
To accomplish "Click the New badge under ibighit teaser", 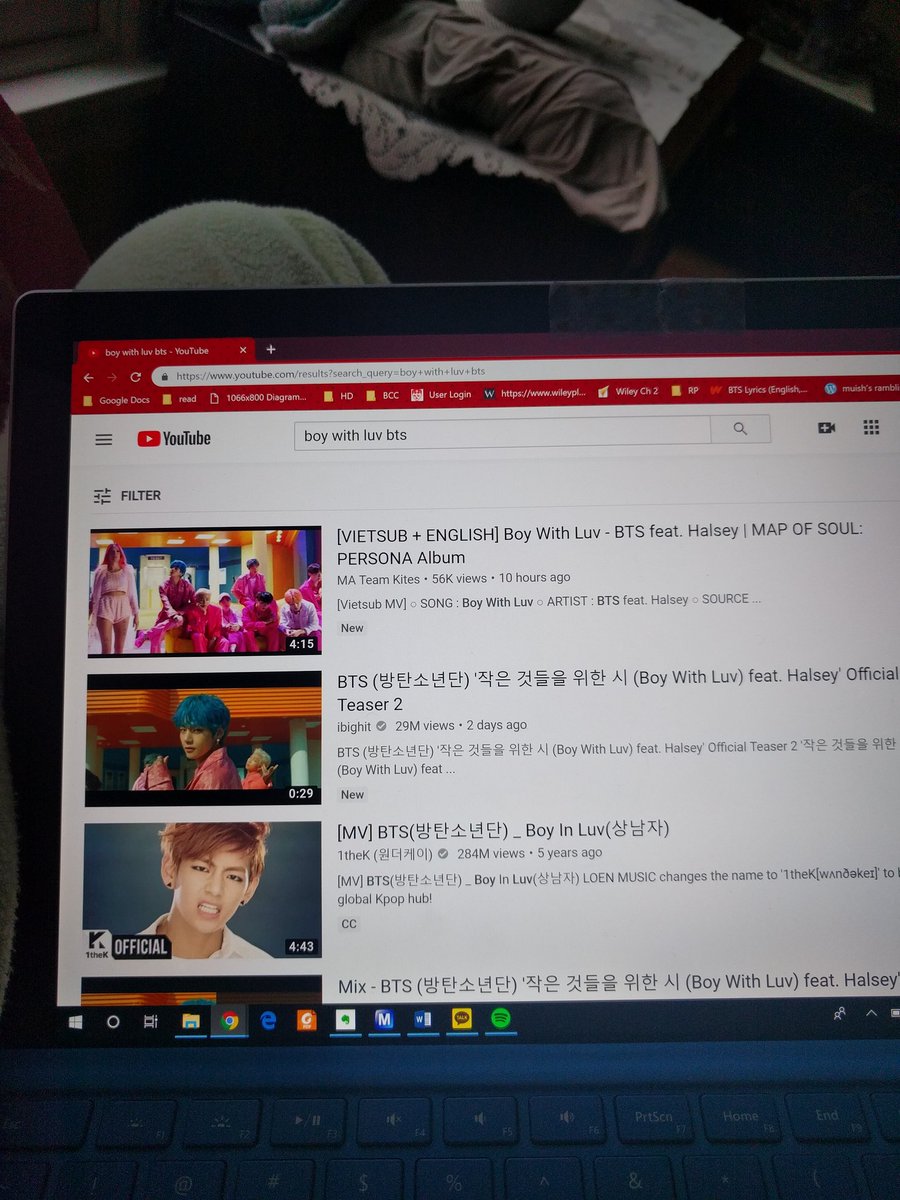I will tap(352, 794).
